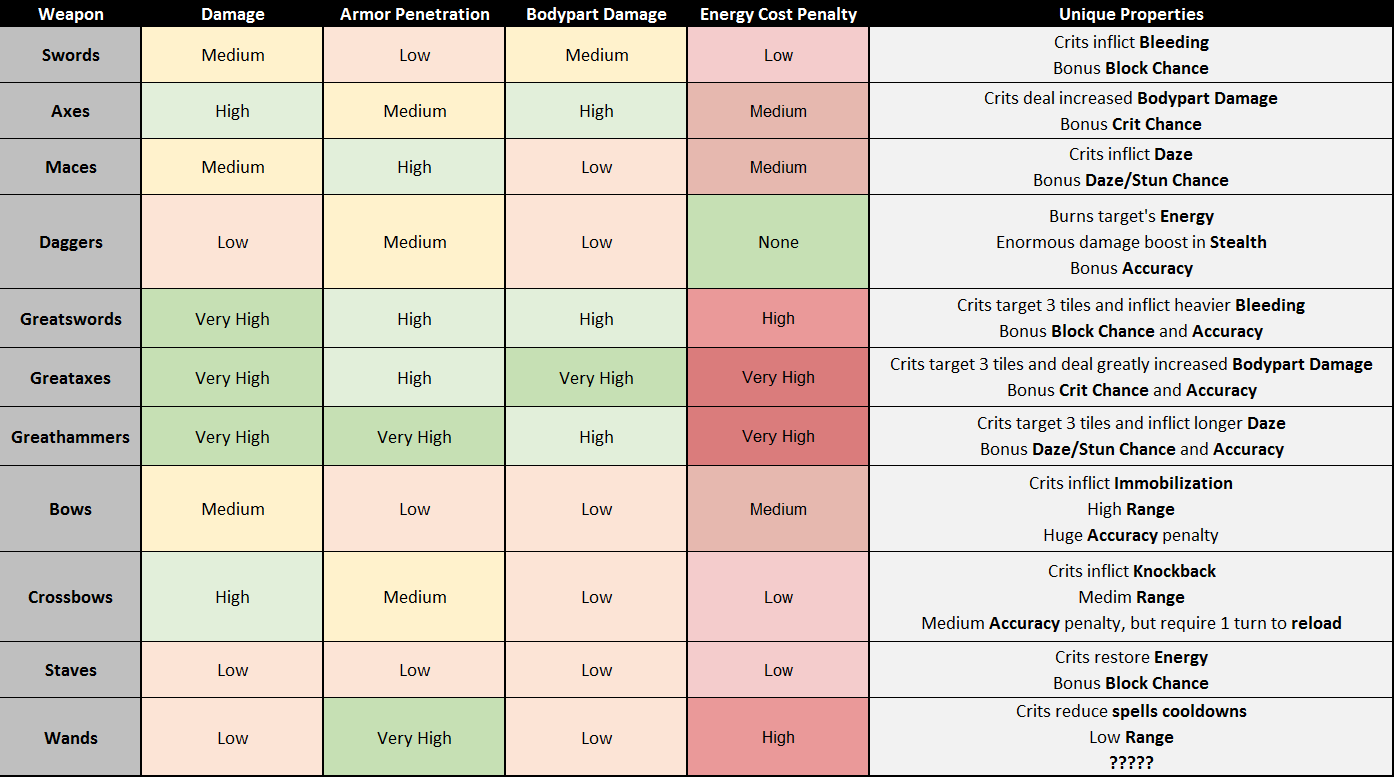Click the Bows Unique Properties cell
The width and height of the screenshot is (1394, 777).
[x=1131, y=509]
